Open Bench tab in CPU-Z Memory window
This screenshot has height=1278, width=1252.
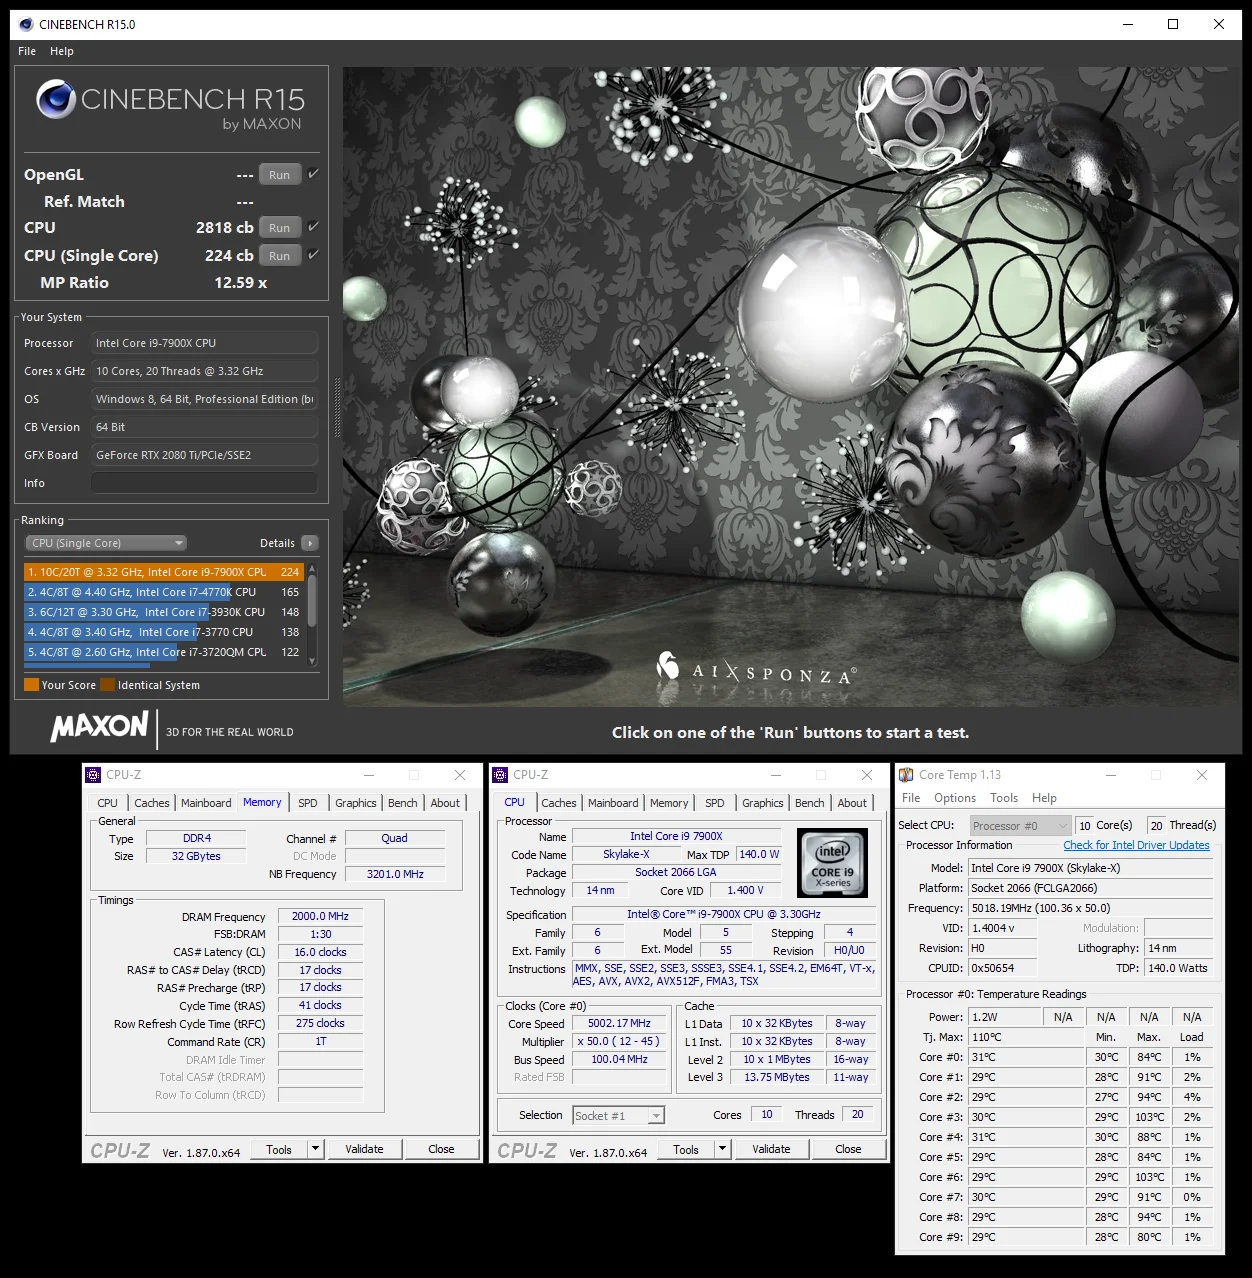(x=403, y=803)
